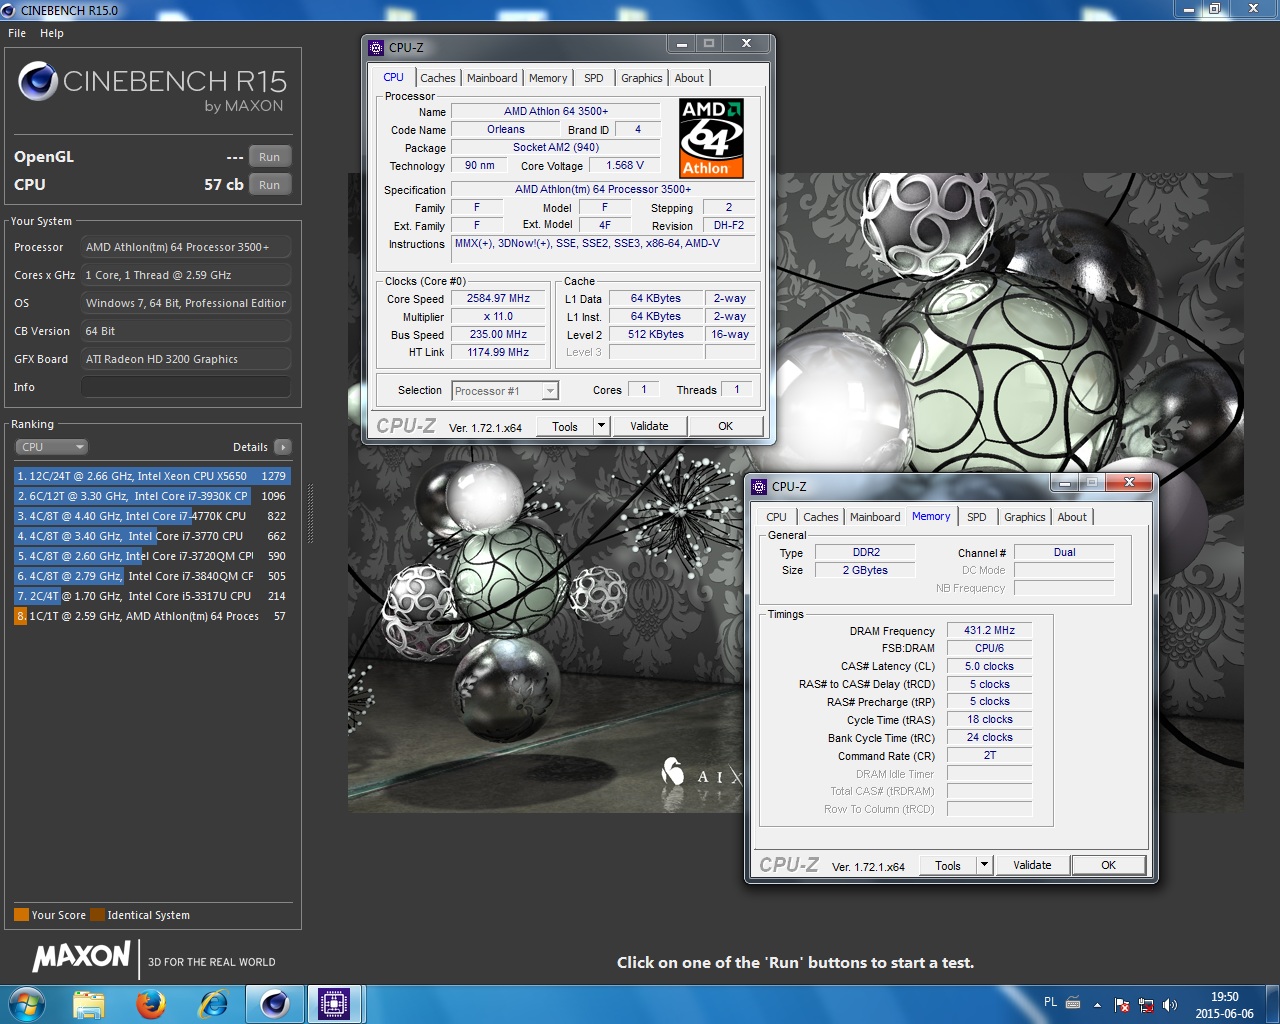This screenshot has width=1280, height=1024.
Task: Select AMD Athlon 64 ranking row
Action: (152, 616)
